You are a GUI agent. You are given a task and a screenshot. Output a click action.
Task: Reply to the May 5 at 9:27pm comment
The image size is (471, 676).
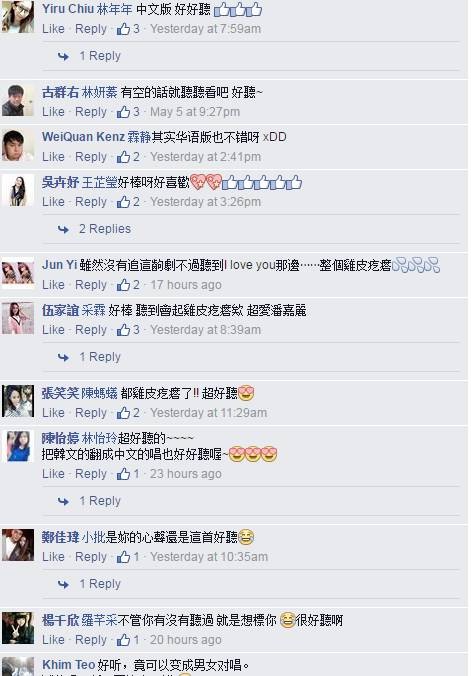click(x=91, y=112)
